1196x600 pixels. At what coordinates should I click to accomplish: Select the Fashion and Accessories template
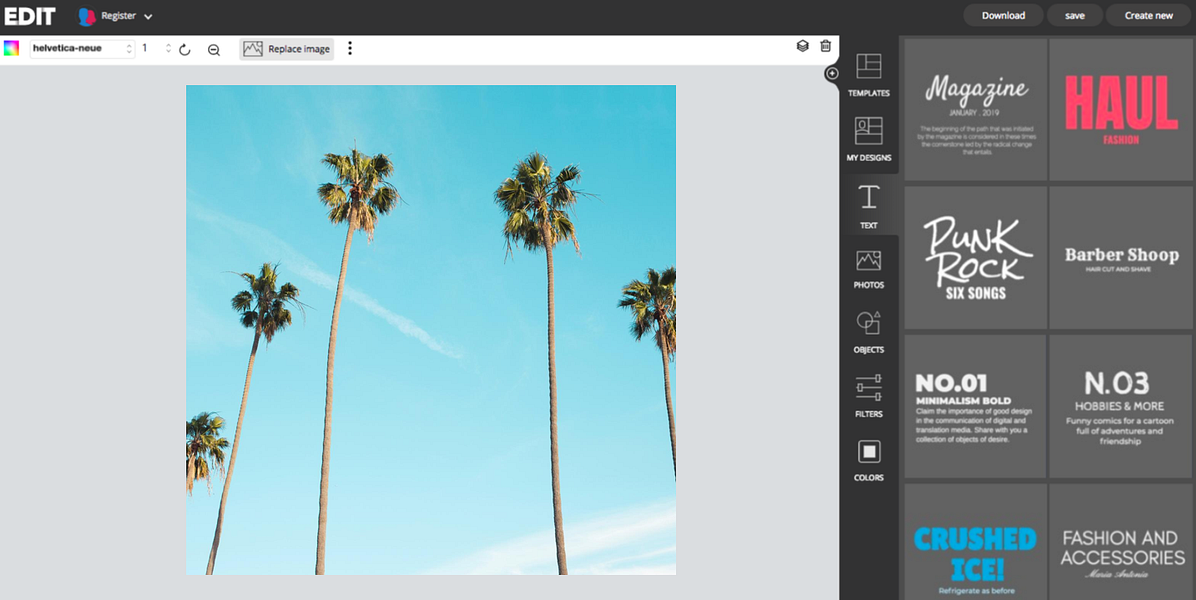1121,542
